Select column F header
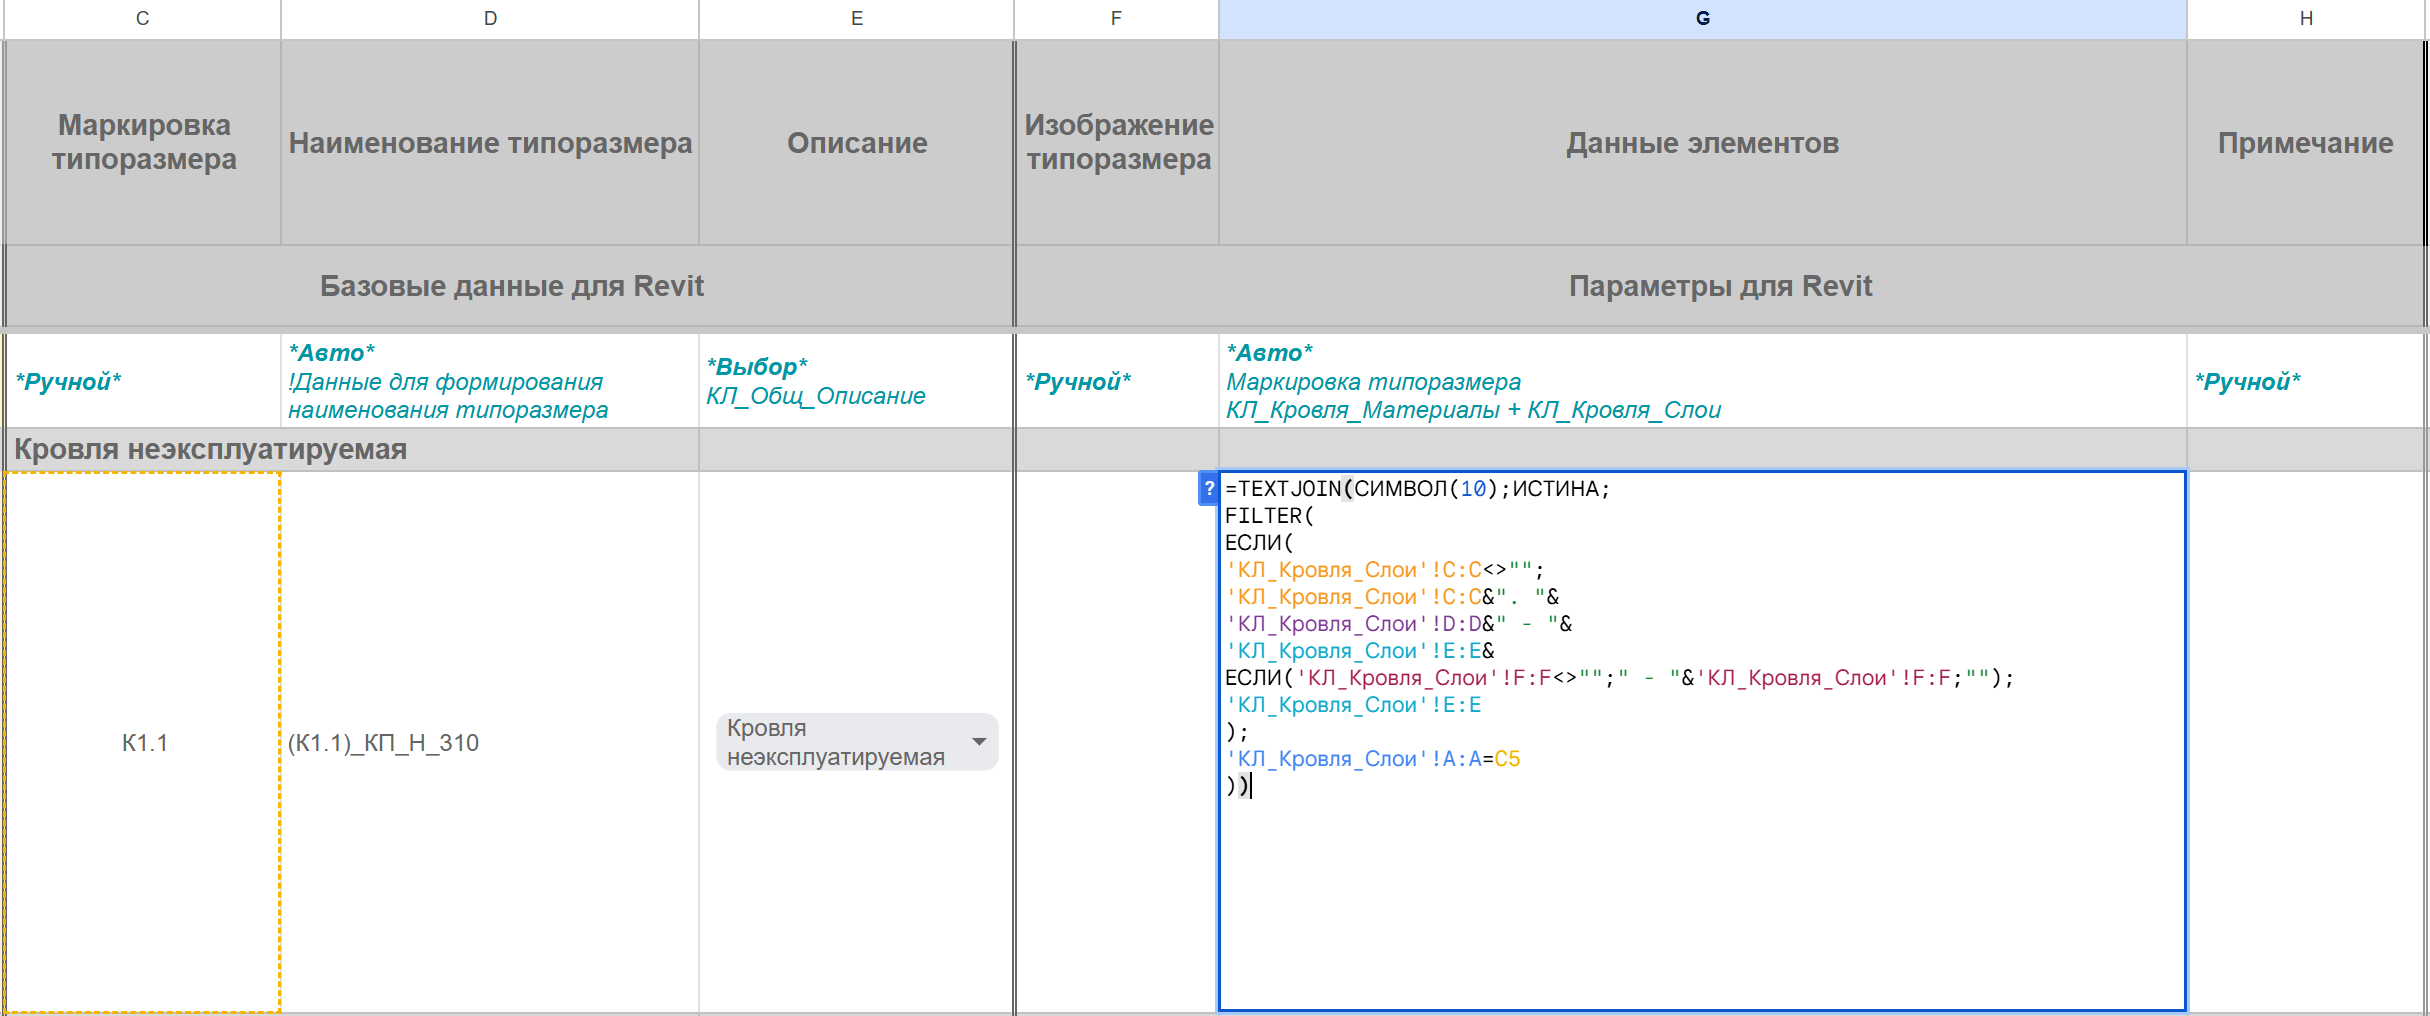 [1116, 18]
